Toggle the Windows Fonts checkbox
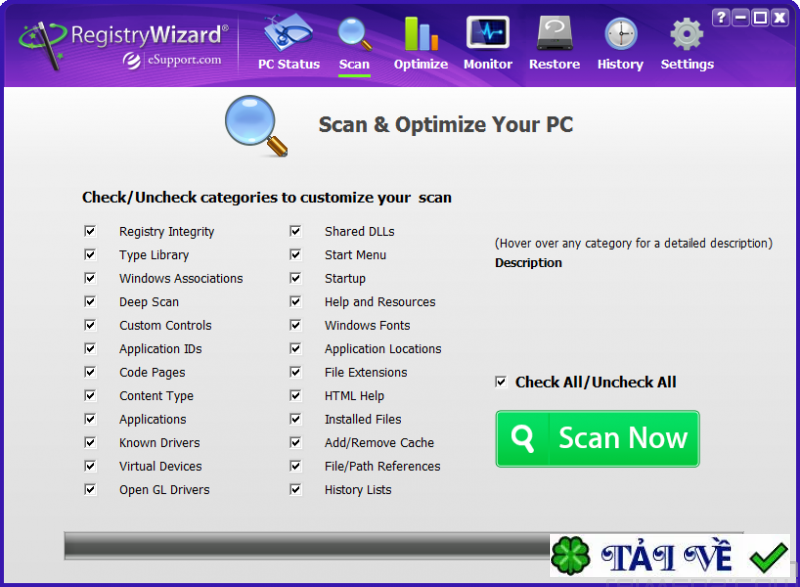The width and height of the screenshot is (800, 587). pos(295,325)
